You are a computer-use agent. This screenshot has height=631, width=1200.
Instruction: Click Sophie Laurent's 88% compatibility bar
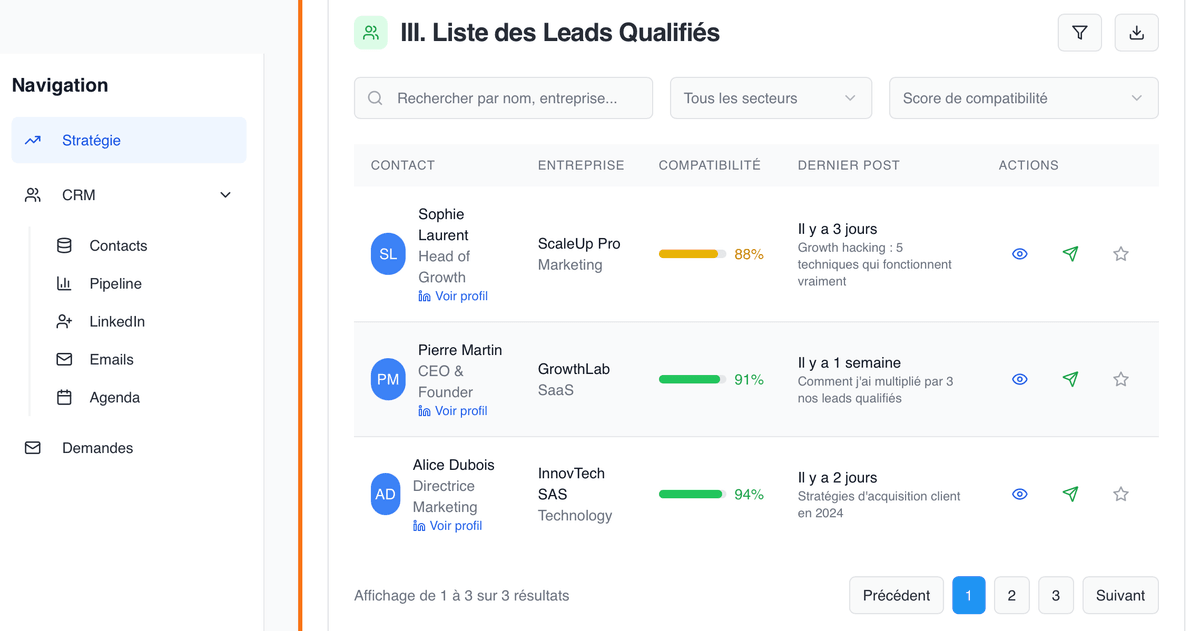pos(692,254)
